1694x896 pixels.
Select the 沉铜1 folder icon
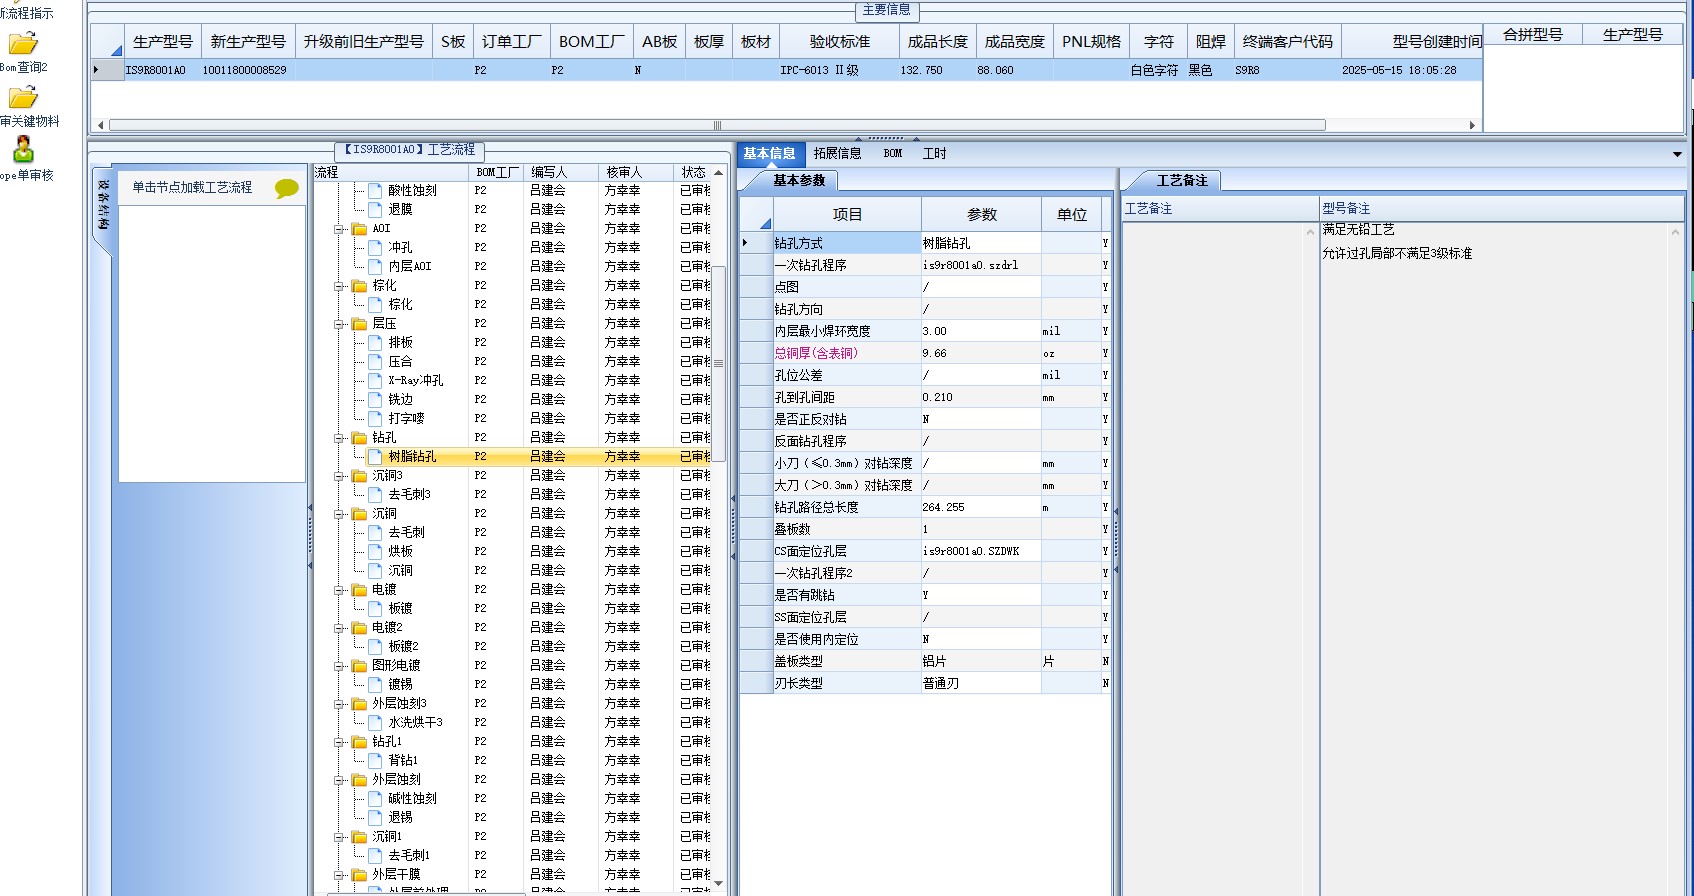[360, 837]
